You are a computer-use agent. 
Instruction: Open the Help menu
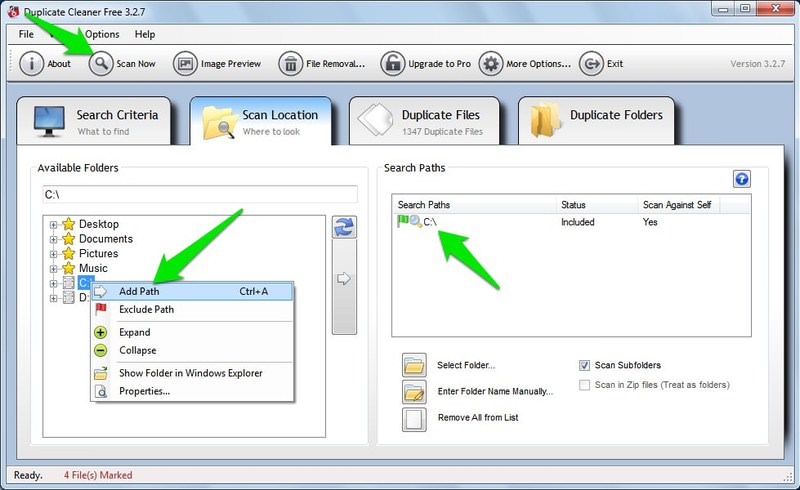[x=145, y=34]
